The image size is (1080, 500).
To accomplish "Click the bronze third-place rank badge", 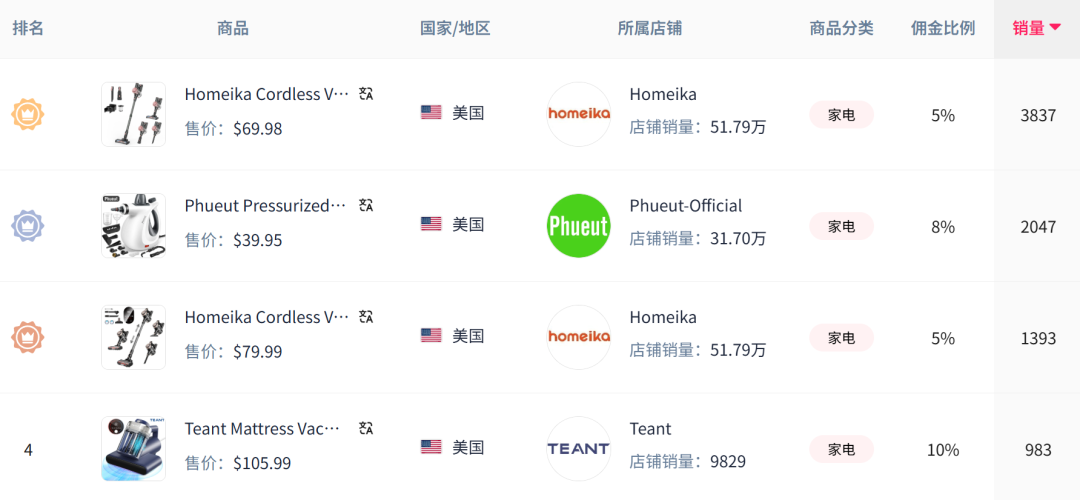I will pyautogui.click(x=27, y=337).
